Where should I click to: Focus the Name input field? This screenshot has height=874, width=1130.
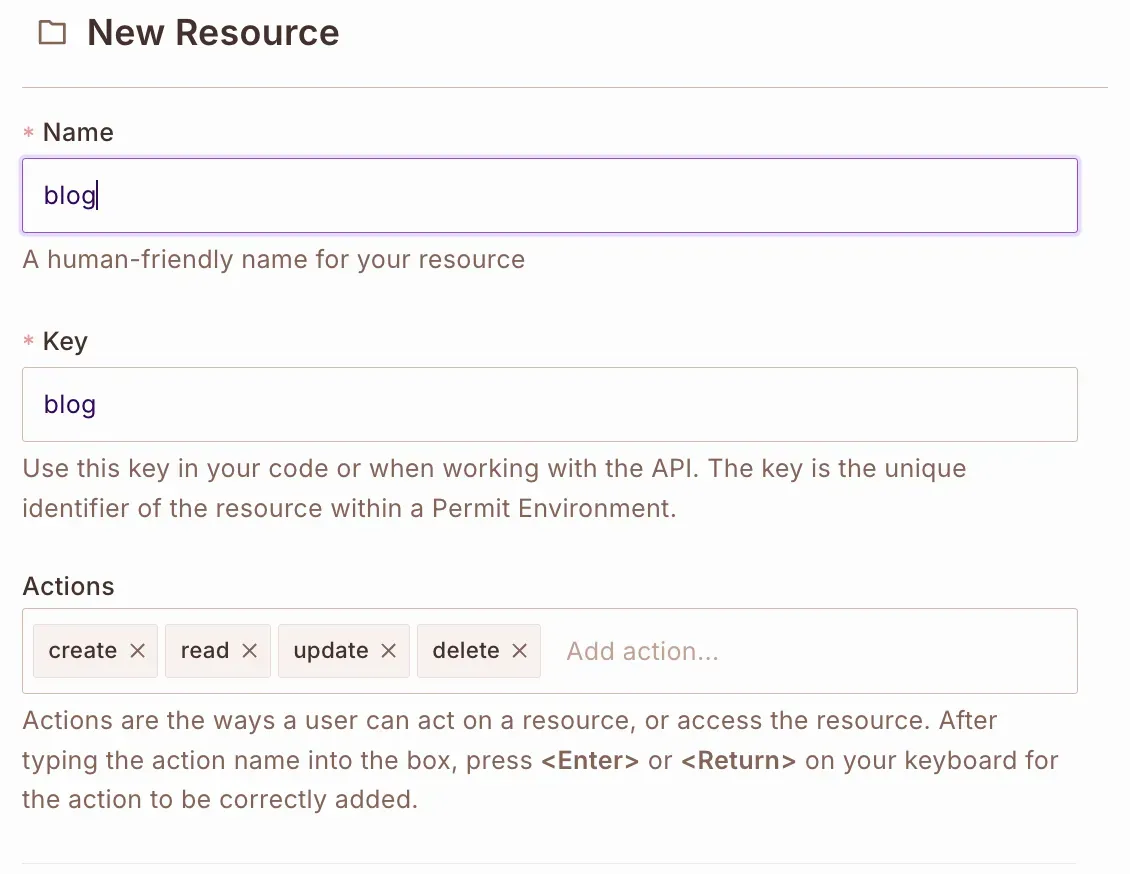click(x=550, y=196)
